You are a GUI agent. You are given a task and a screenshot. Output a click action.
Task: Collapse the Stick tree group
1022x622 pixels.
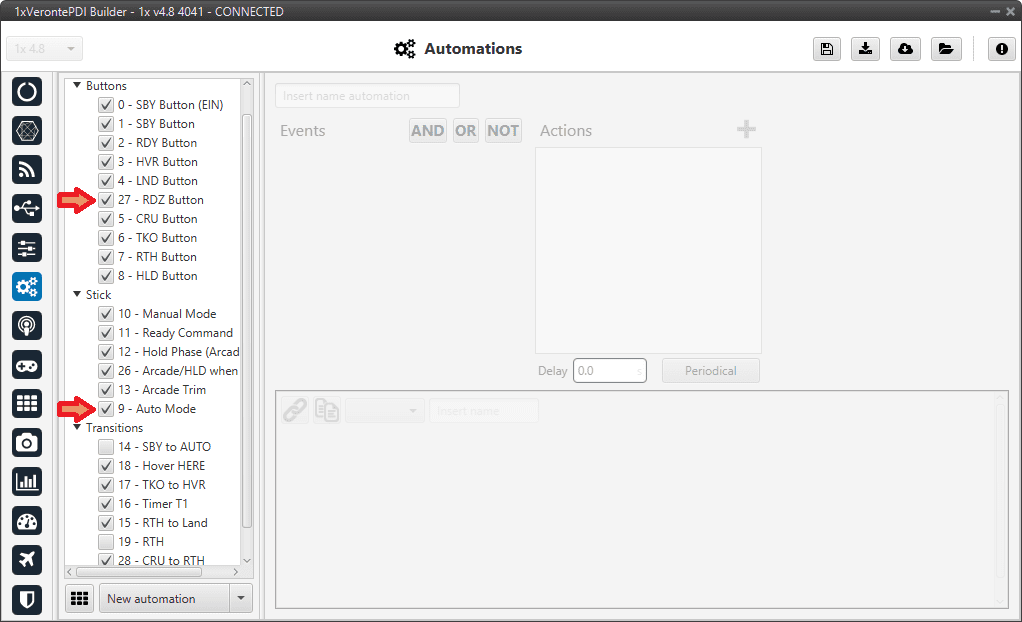pyautogui.click(x=77, y=295)
